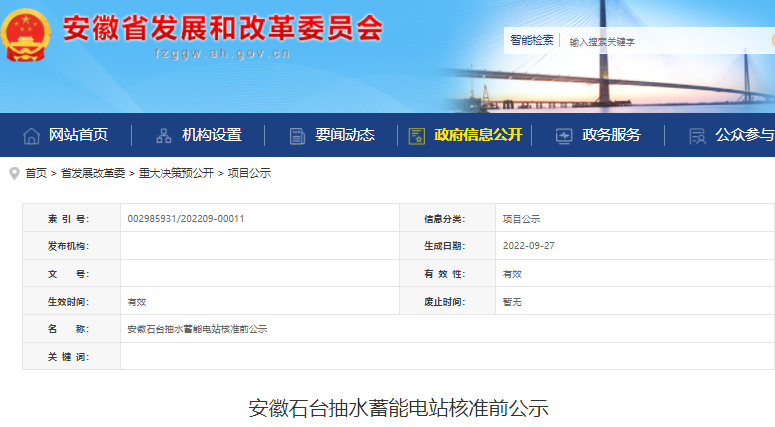Go to 重大决策预公开 breadcrumb link

point(176,173)
